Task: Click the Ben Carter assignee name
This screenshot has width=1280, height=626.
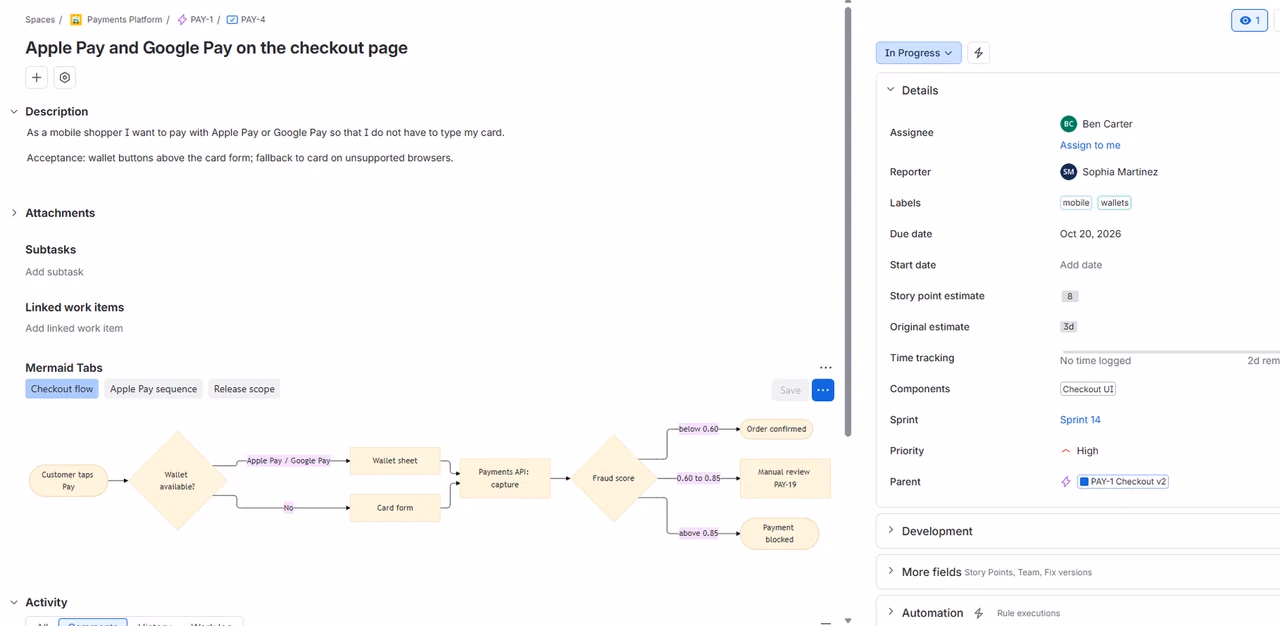Action: pos(1107,124)
